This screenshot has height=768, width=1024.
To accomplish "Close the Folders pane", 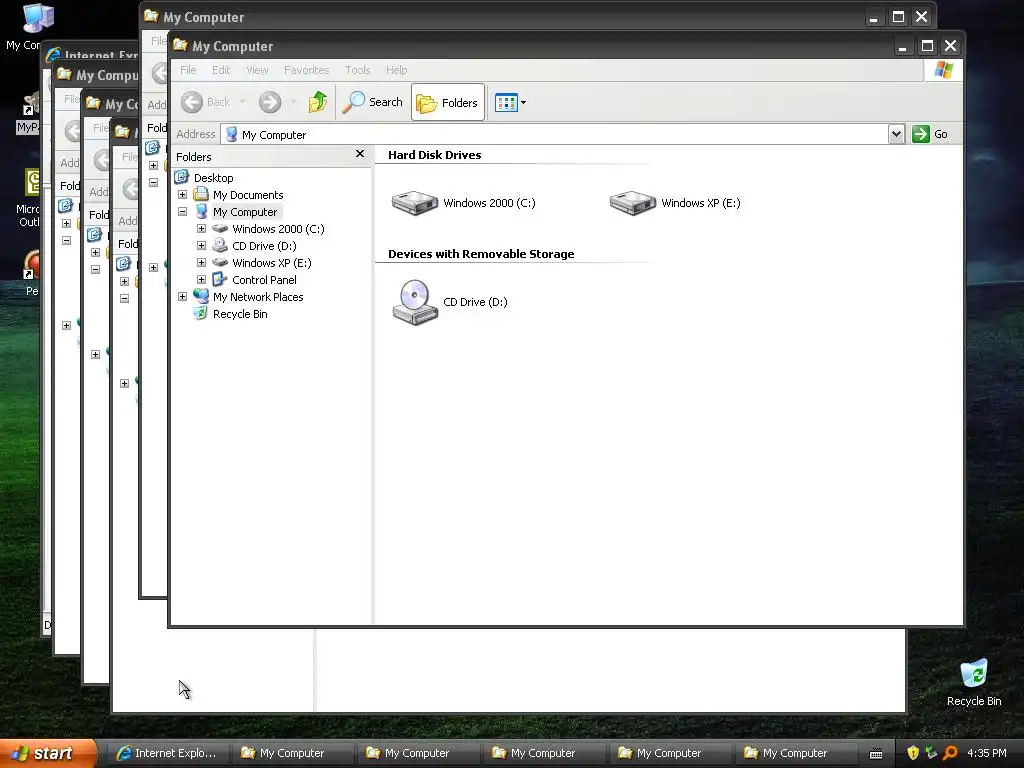I will pyautogui.click(x=360, y=154).
